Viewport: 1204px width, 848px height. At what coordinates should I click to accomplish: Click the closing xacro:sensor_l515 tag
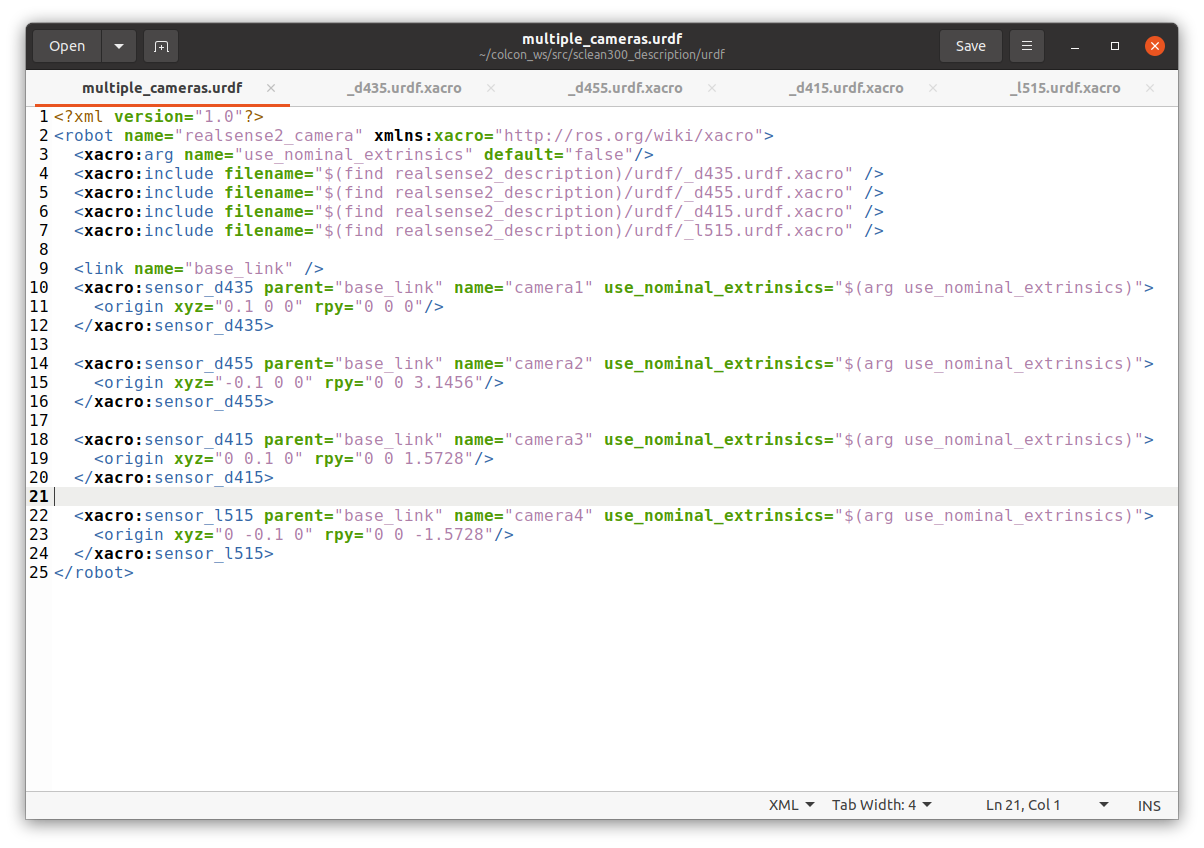pyautogui.click(x=174, y=553)
